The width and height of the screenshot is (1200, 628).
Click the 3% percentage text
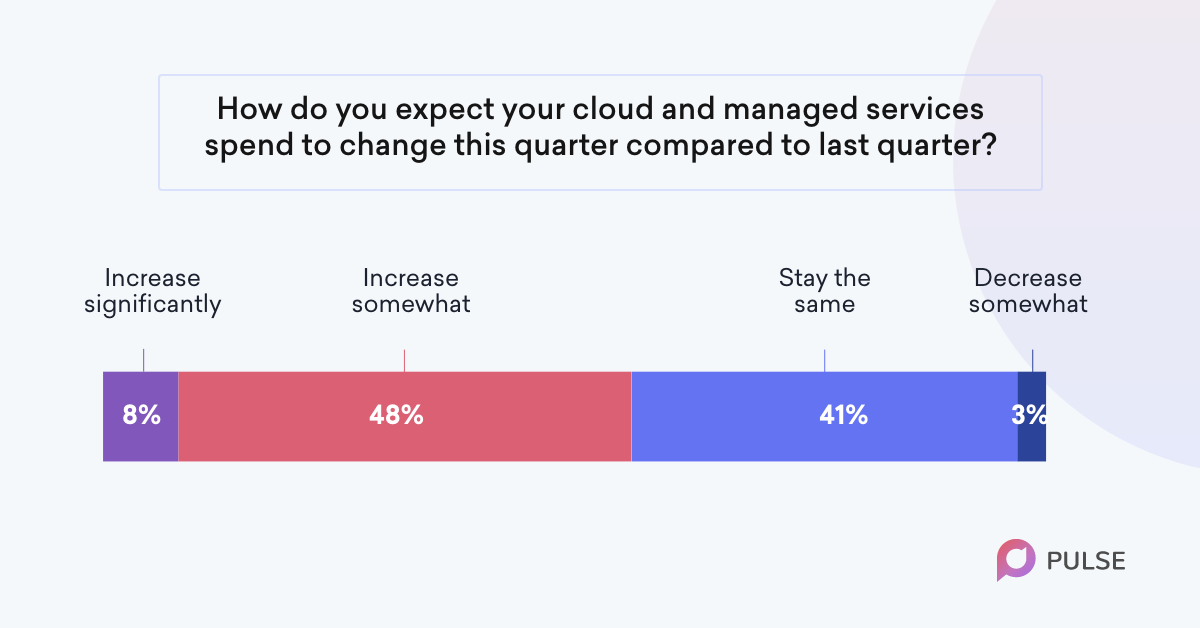(x=1028, y=415)
